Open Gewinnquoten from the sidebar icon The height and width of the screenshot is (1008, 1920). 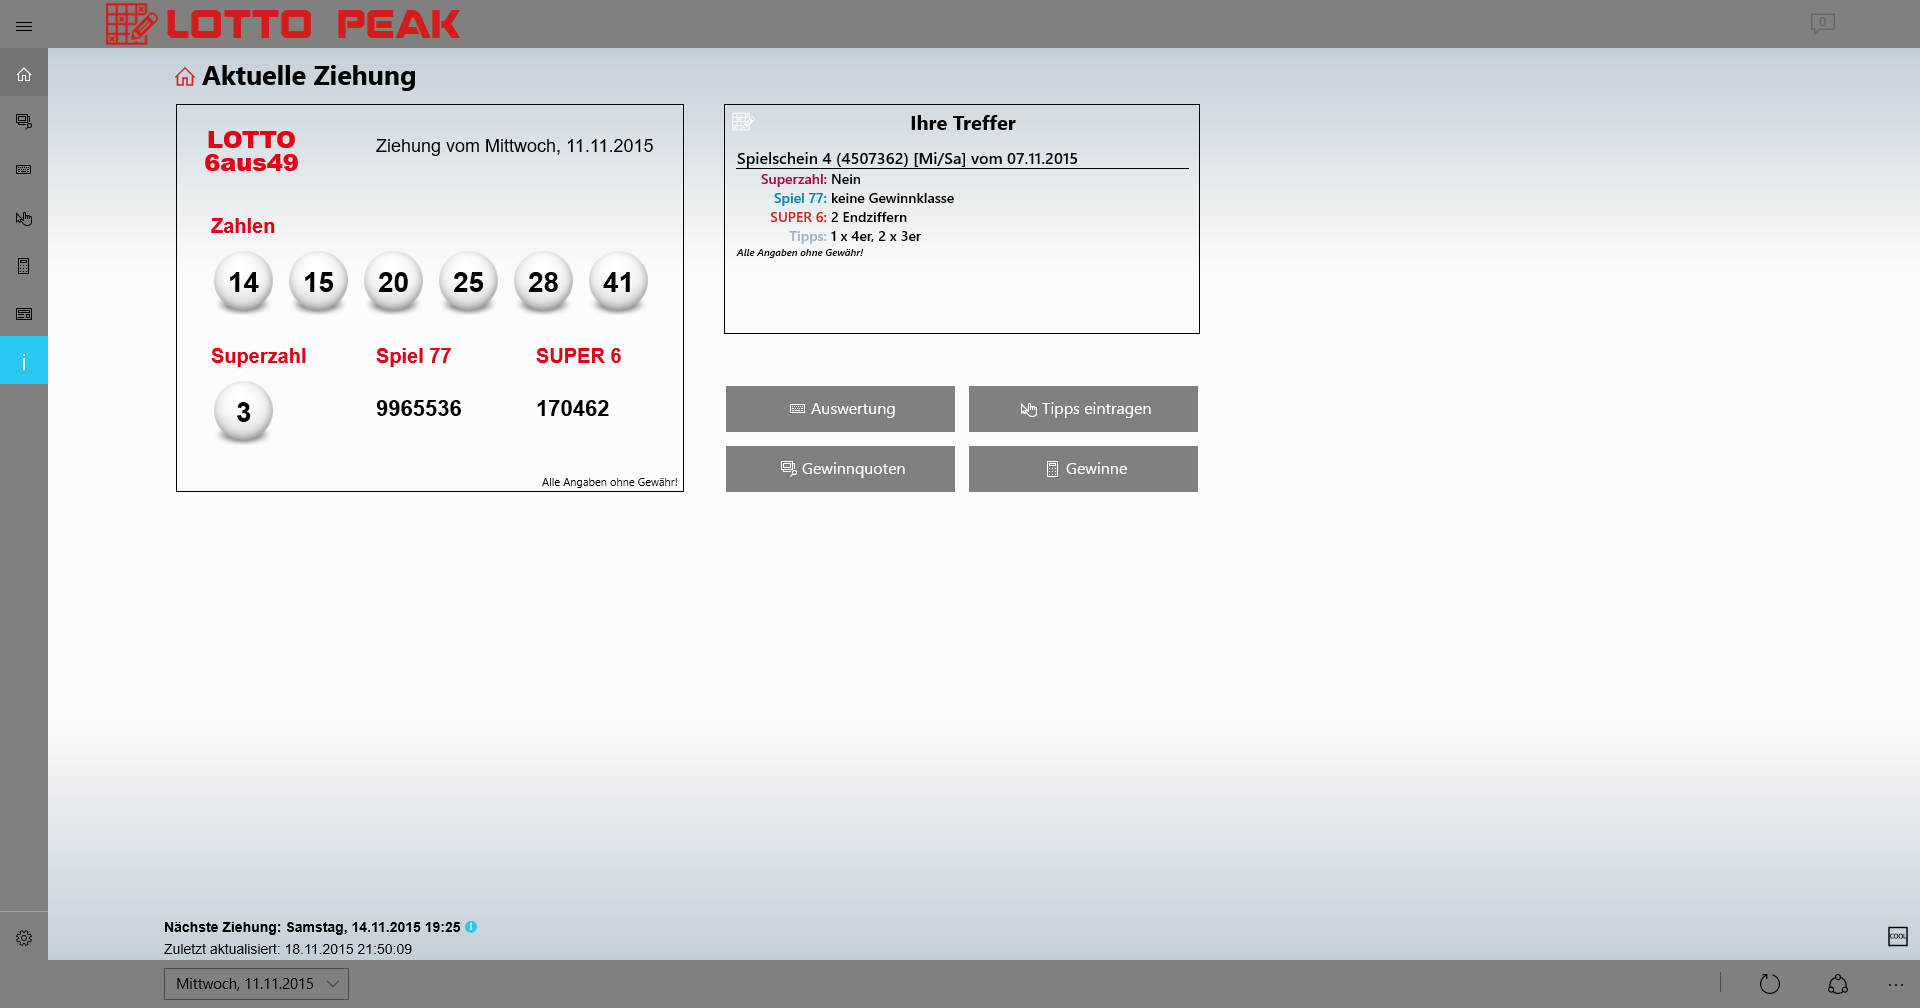(x=24, y=122)
